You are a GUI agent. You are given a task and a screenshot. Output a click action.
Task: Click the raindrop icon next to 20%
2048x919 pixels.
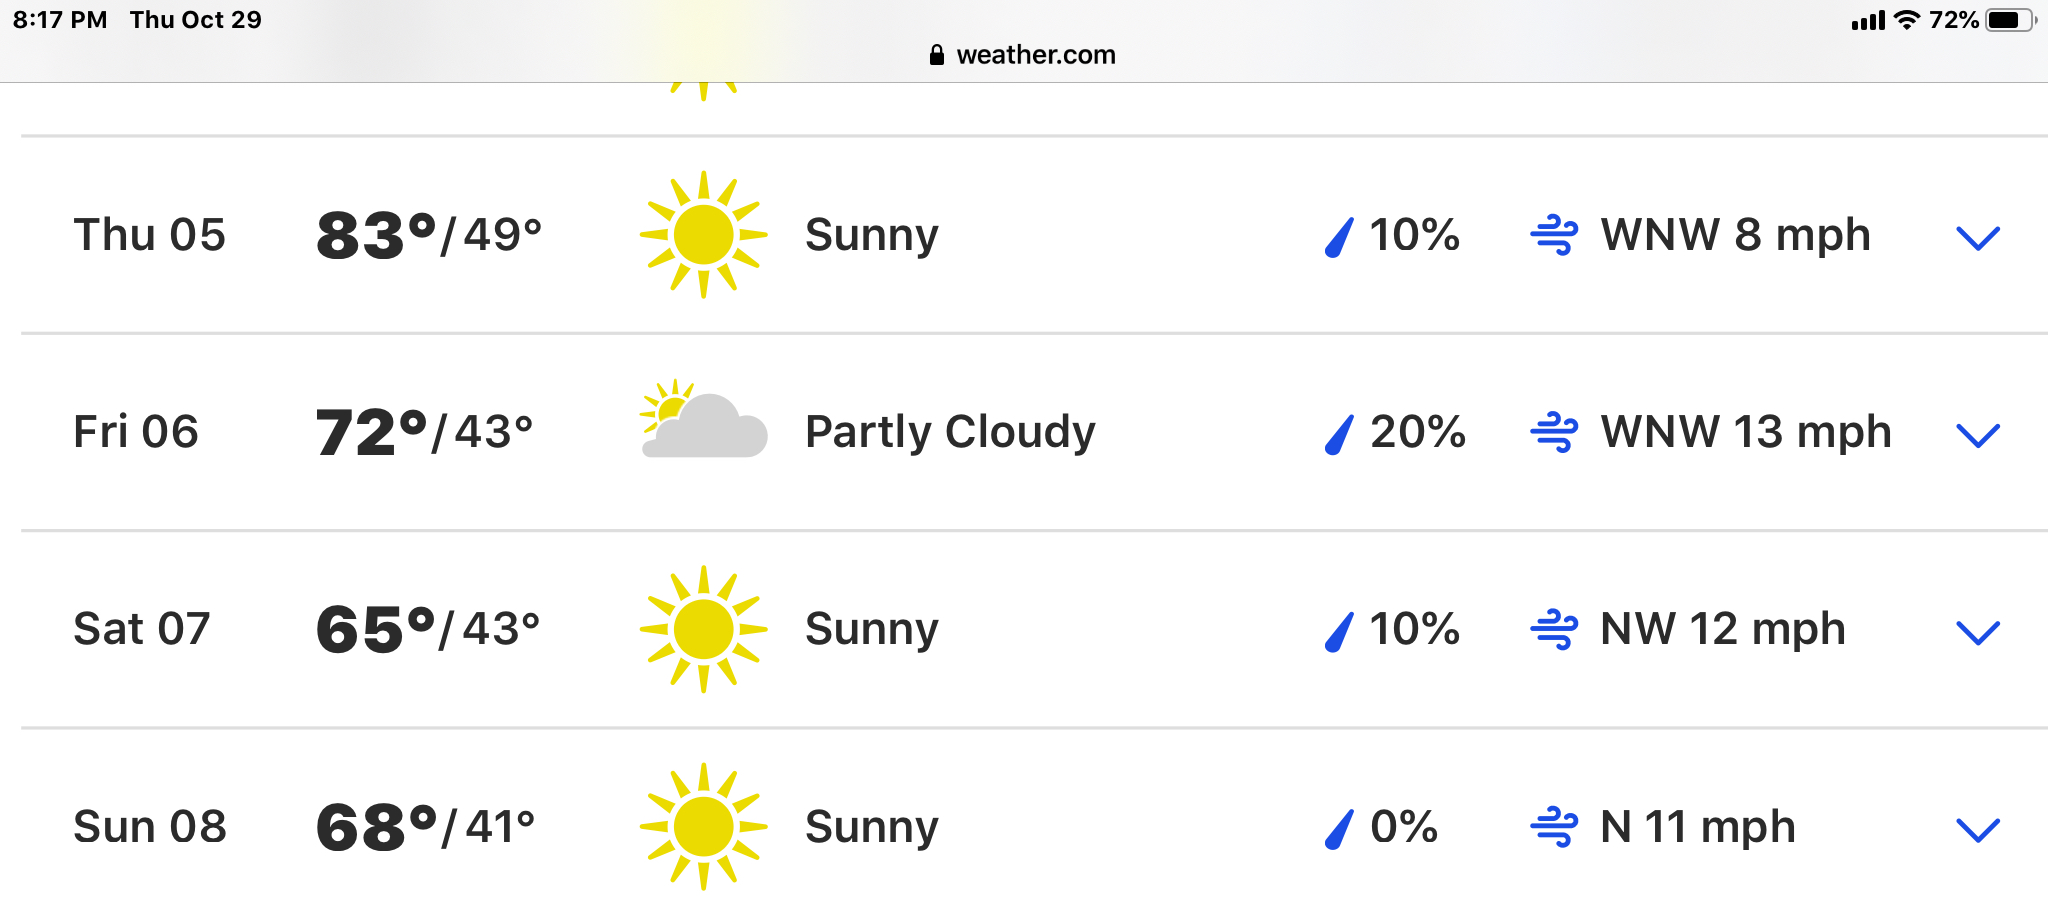tap(1339, 435)
